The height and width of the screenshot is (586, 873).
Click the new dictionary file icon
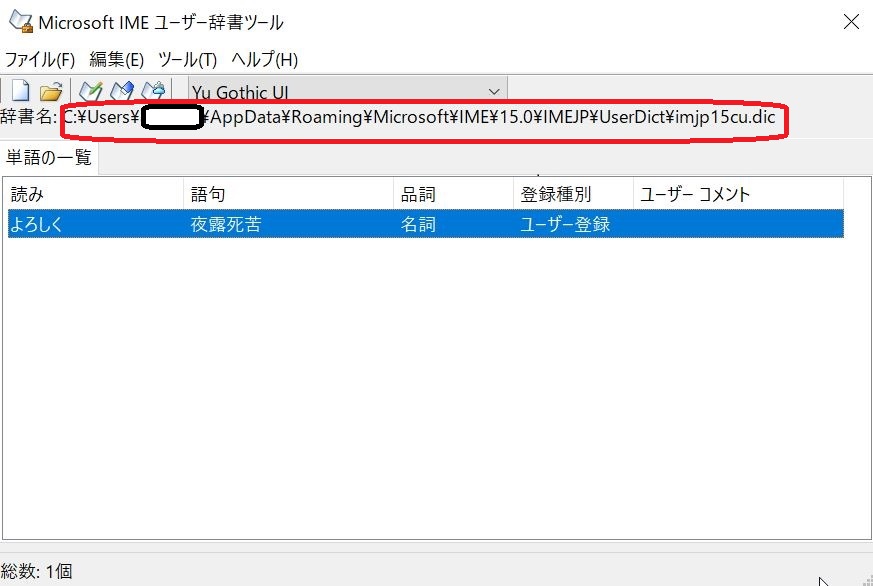(x=21, y=91)
